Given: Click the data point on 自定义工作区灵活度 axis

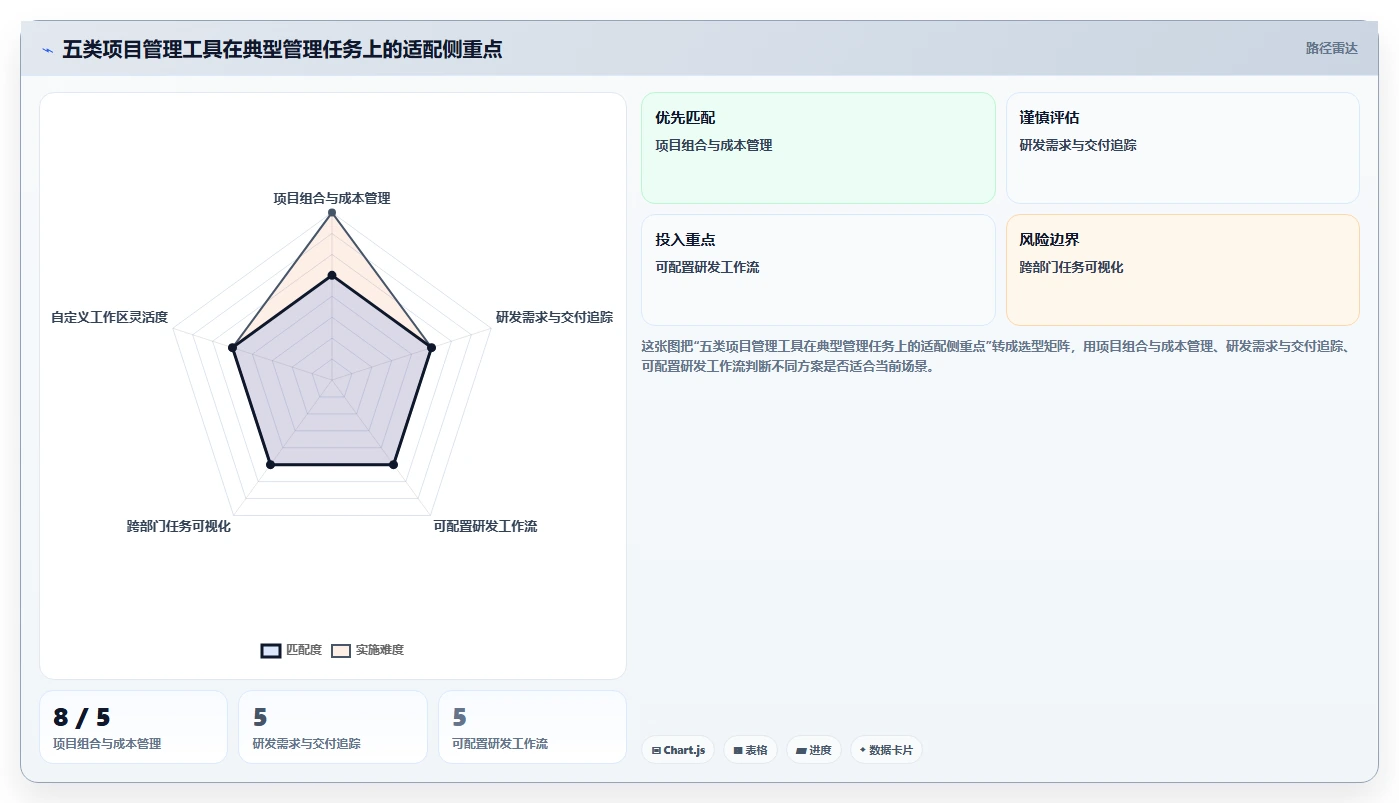Looking at the screenshot, I should pyautogui.click(x=233, y=348).
